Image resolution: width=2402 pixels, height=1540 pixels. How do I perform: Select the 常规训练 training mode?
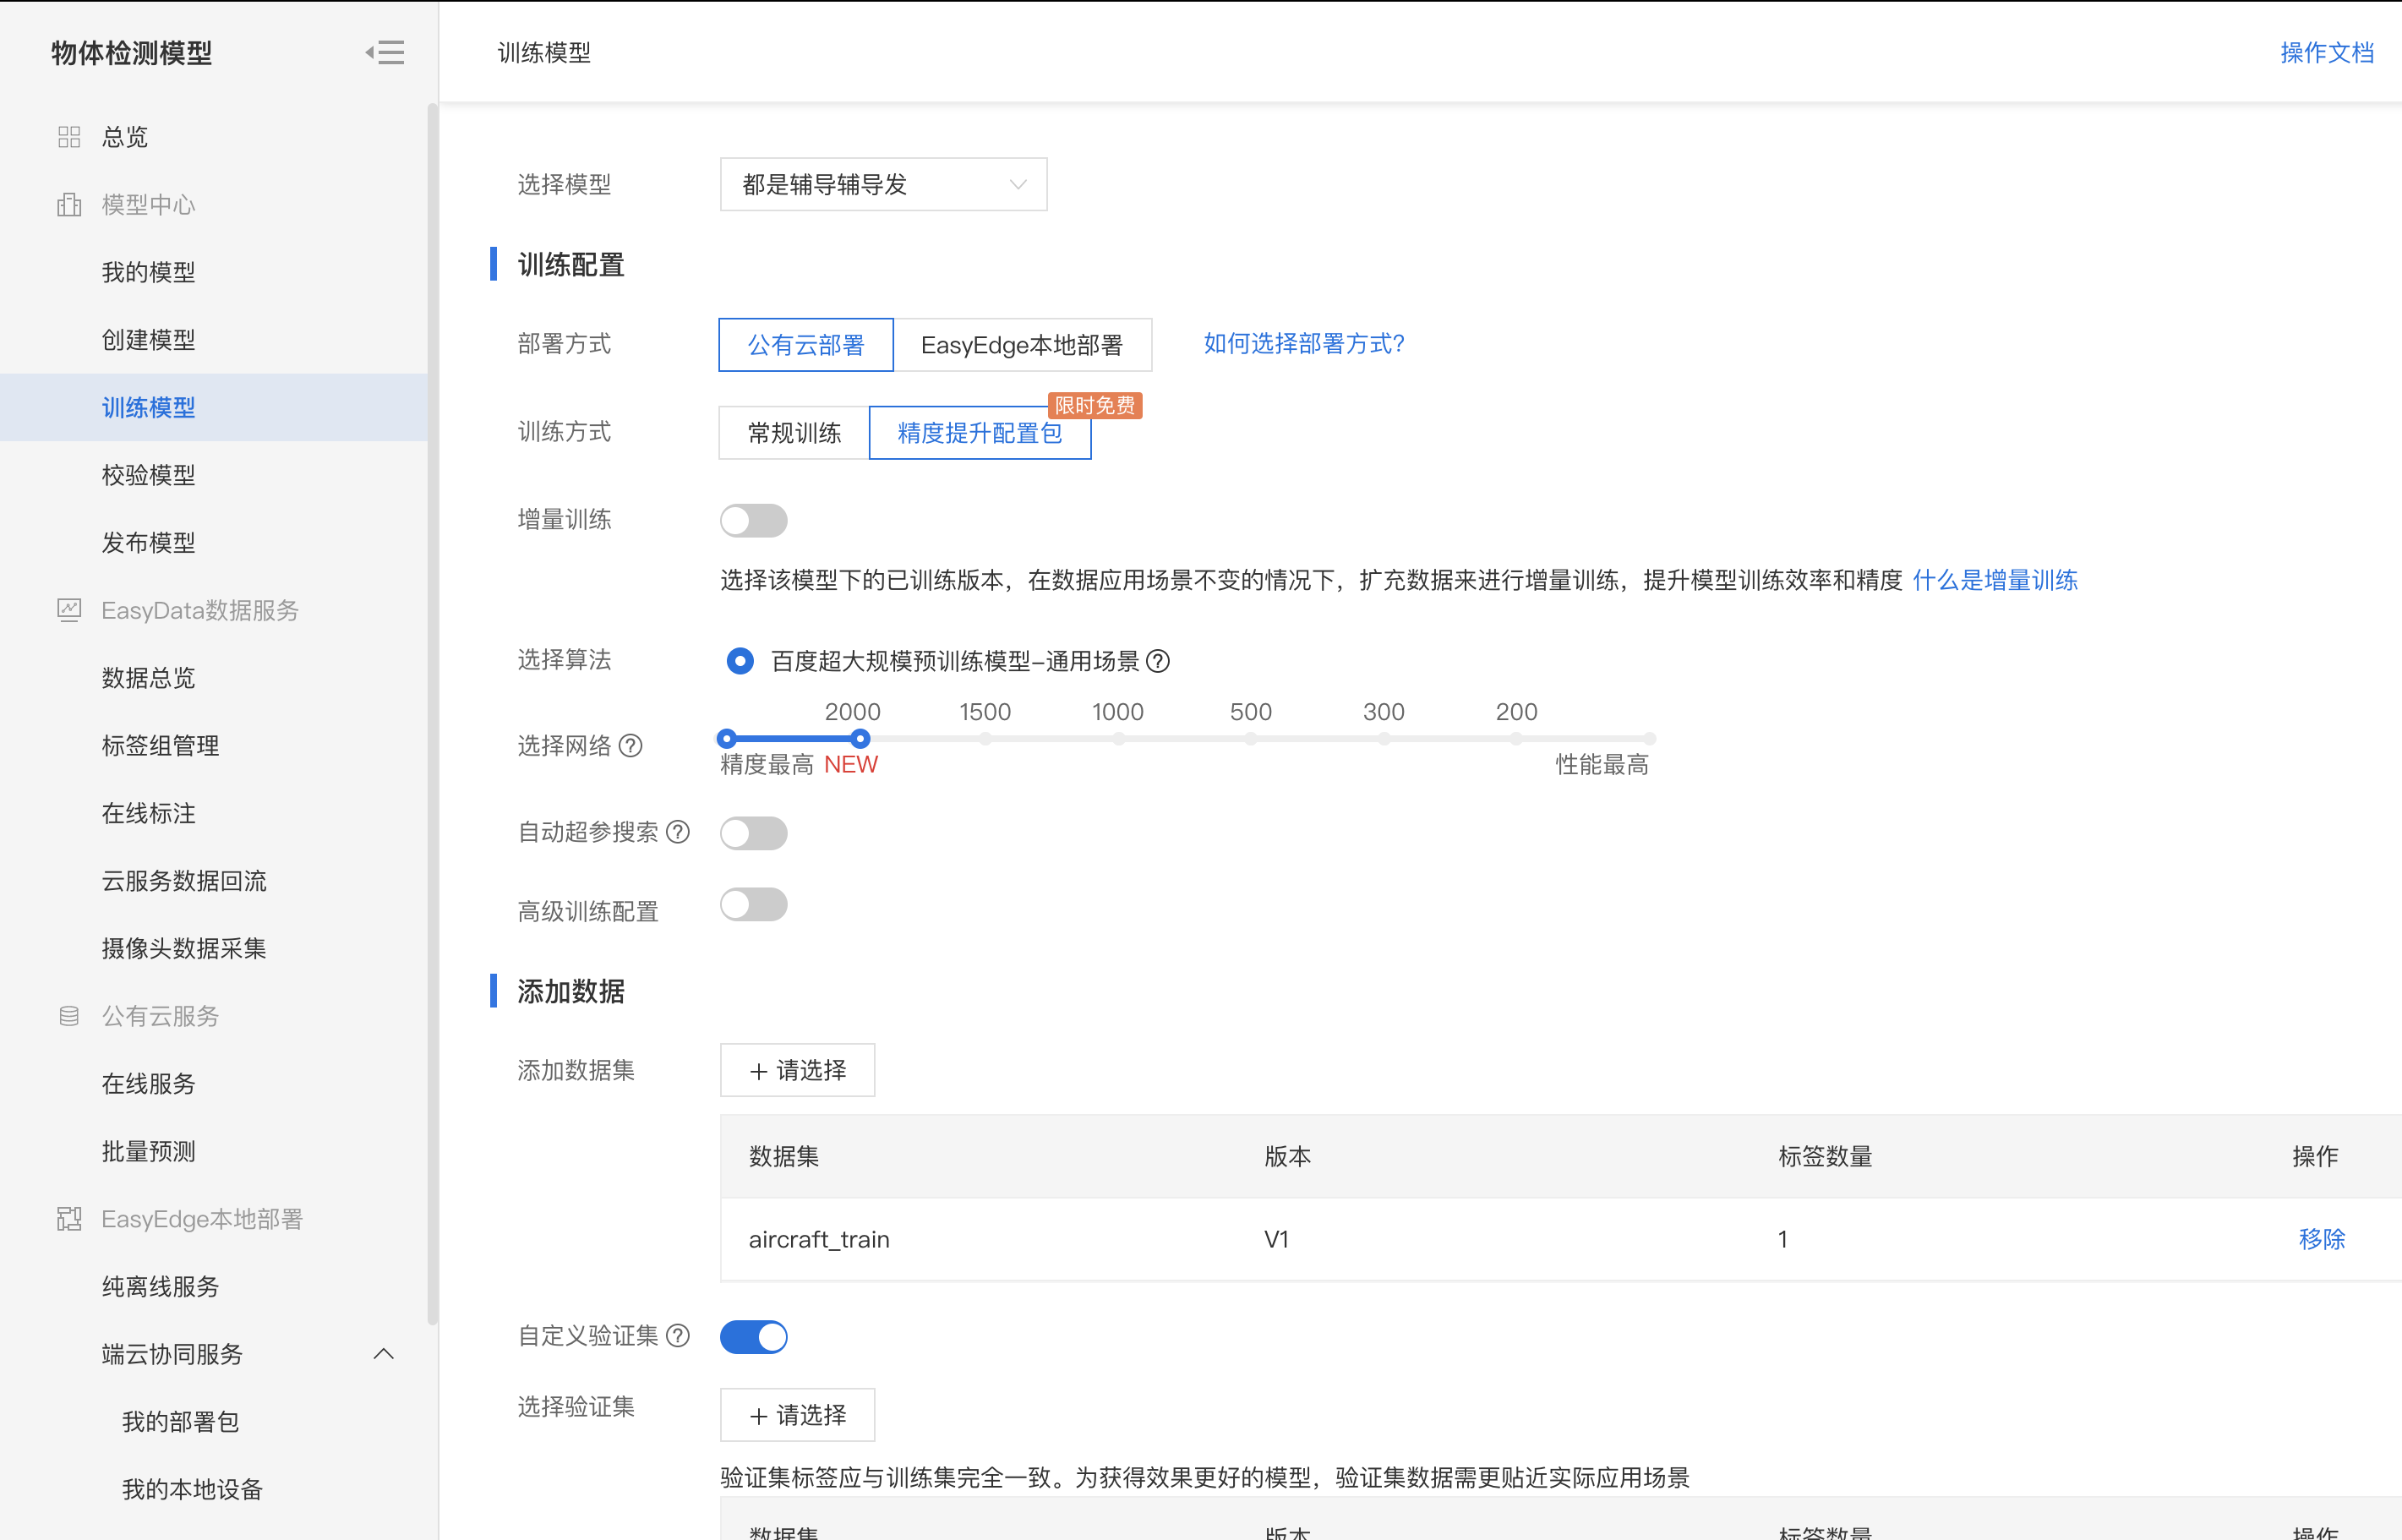794,433
